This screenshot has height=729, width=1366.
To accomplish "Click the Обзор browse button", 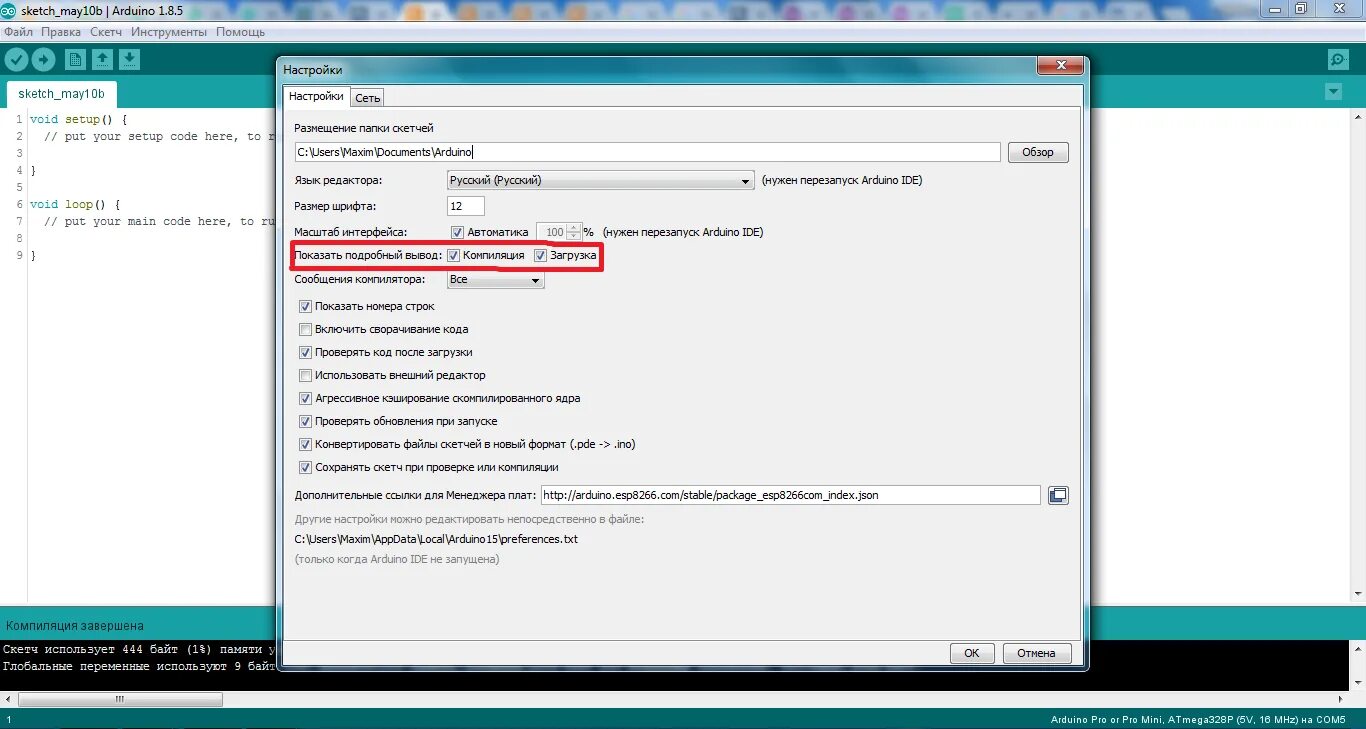I will (1038, 152).
